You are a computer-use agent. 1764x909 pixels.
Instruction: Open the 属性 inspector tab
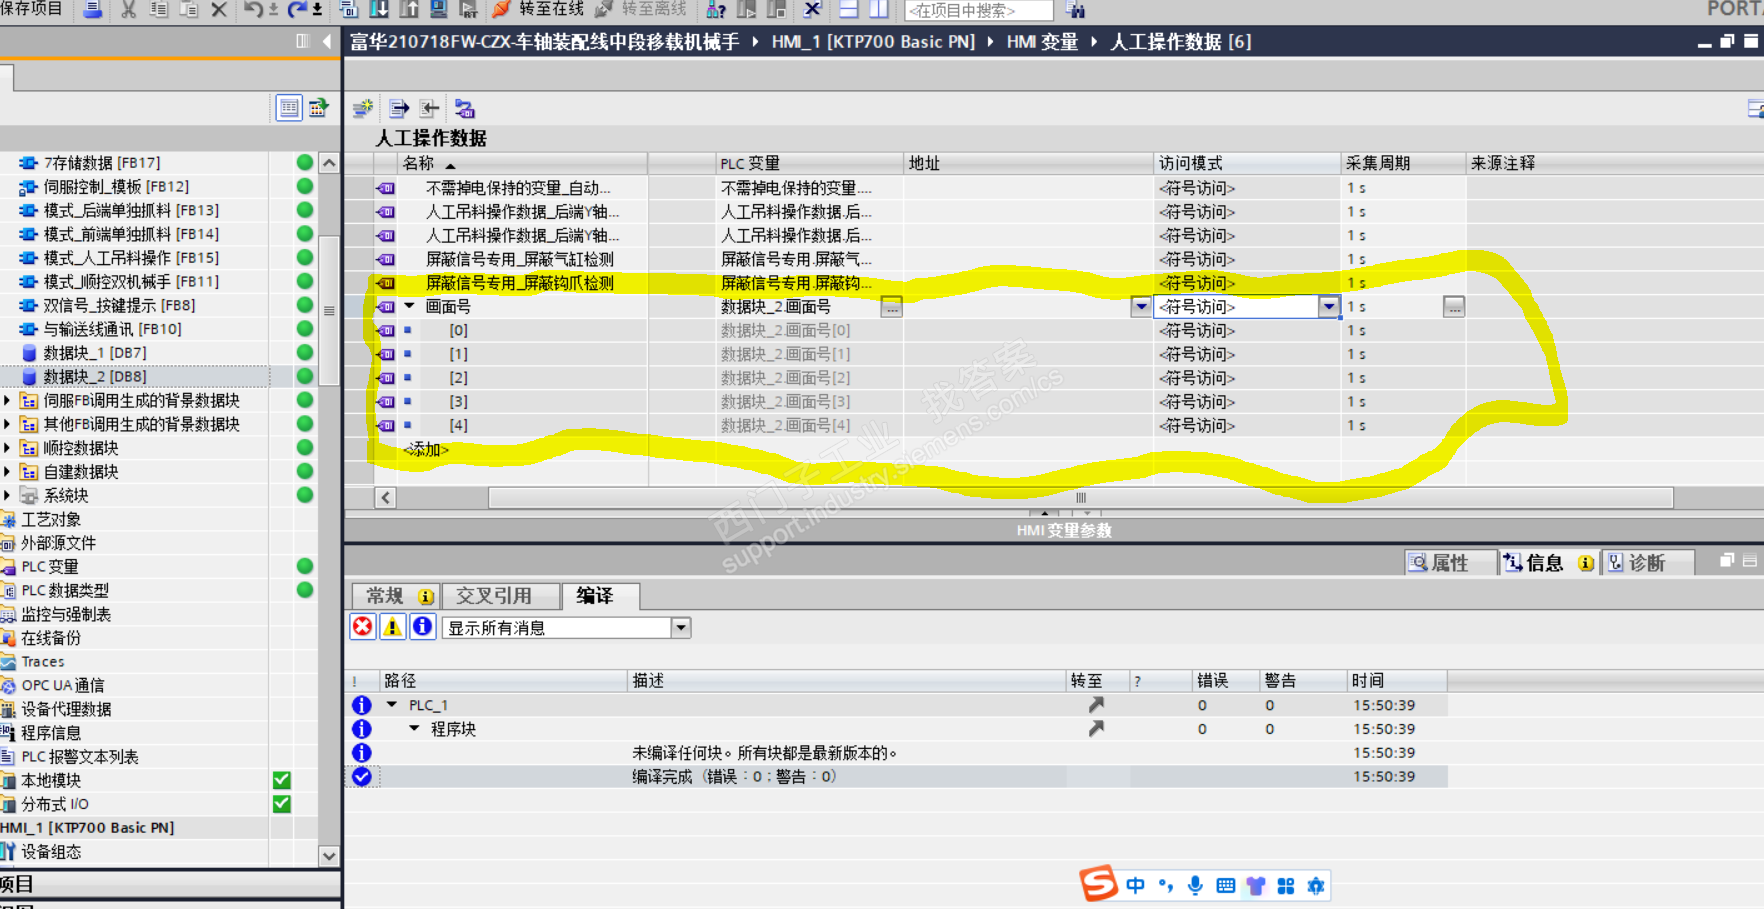[1450, 563]
